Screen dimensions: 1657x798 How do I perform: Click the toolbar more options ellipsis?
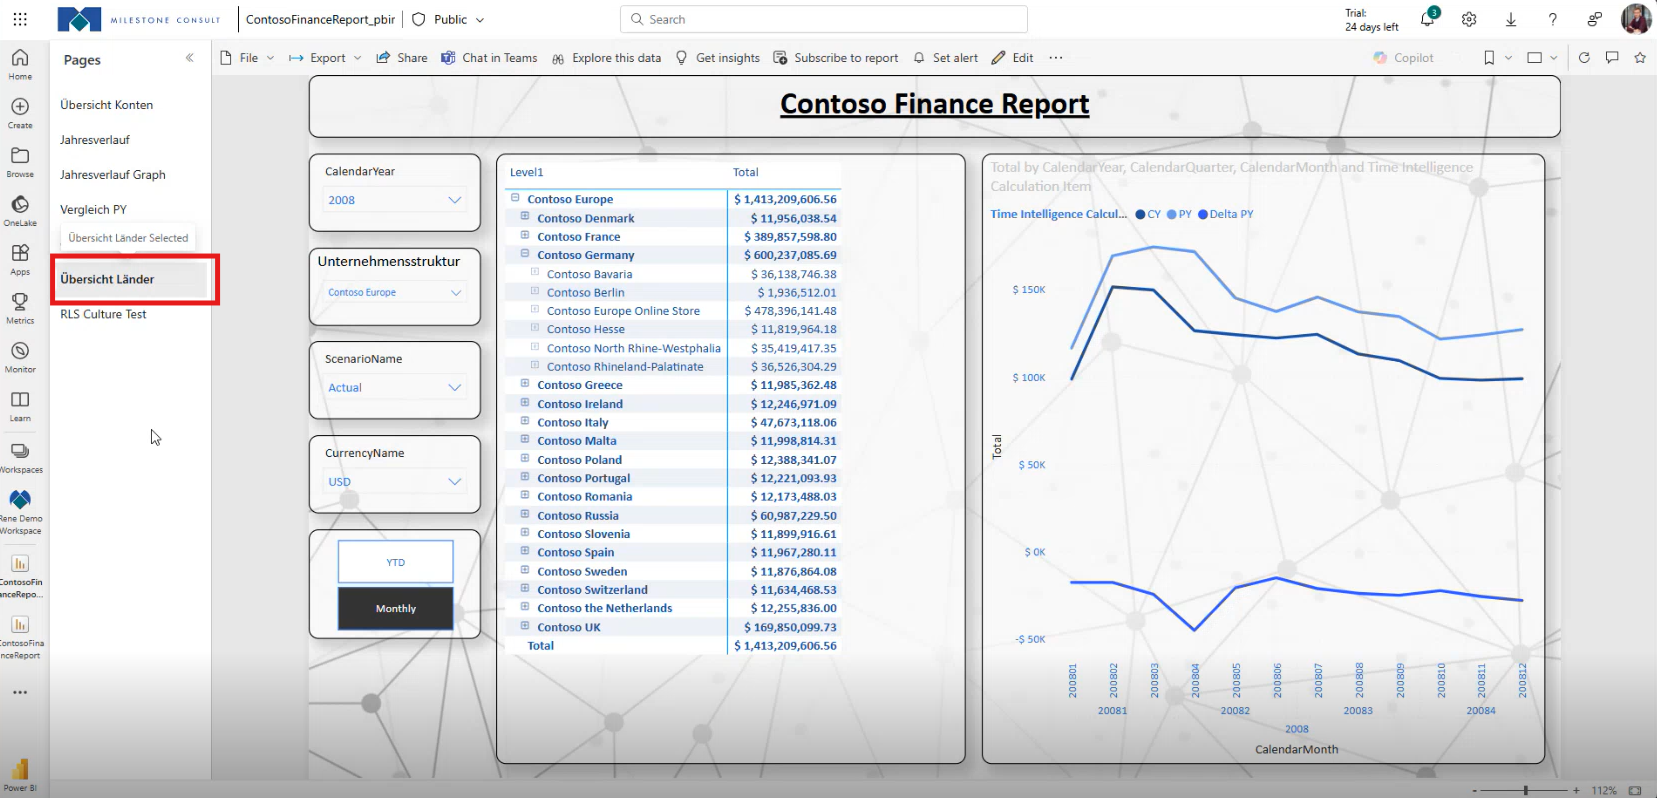point(1056,58)
